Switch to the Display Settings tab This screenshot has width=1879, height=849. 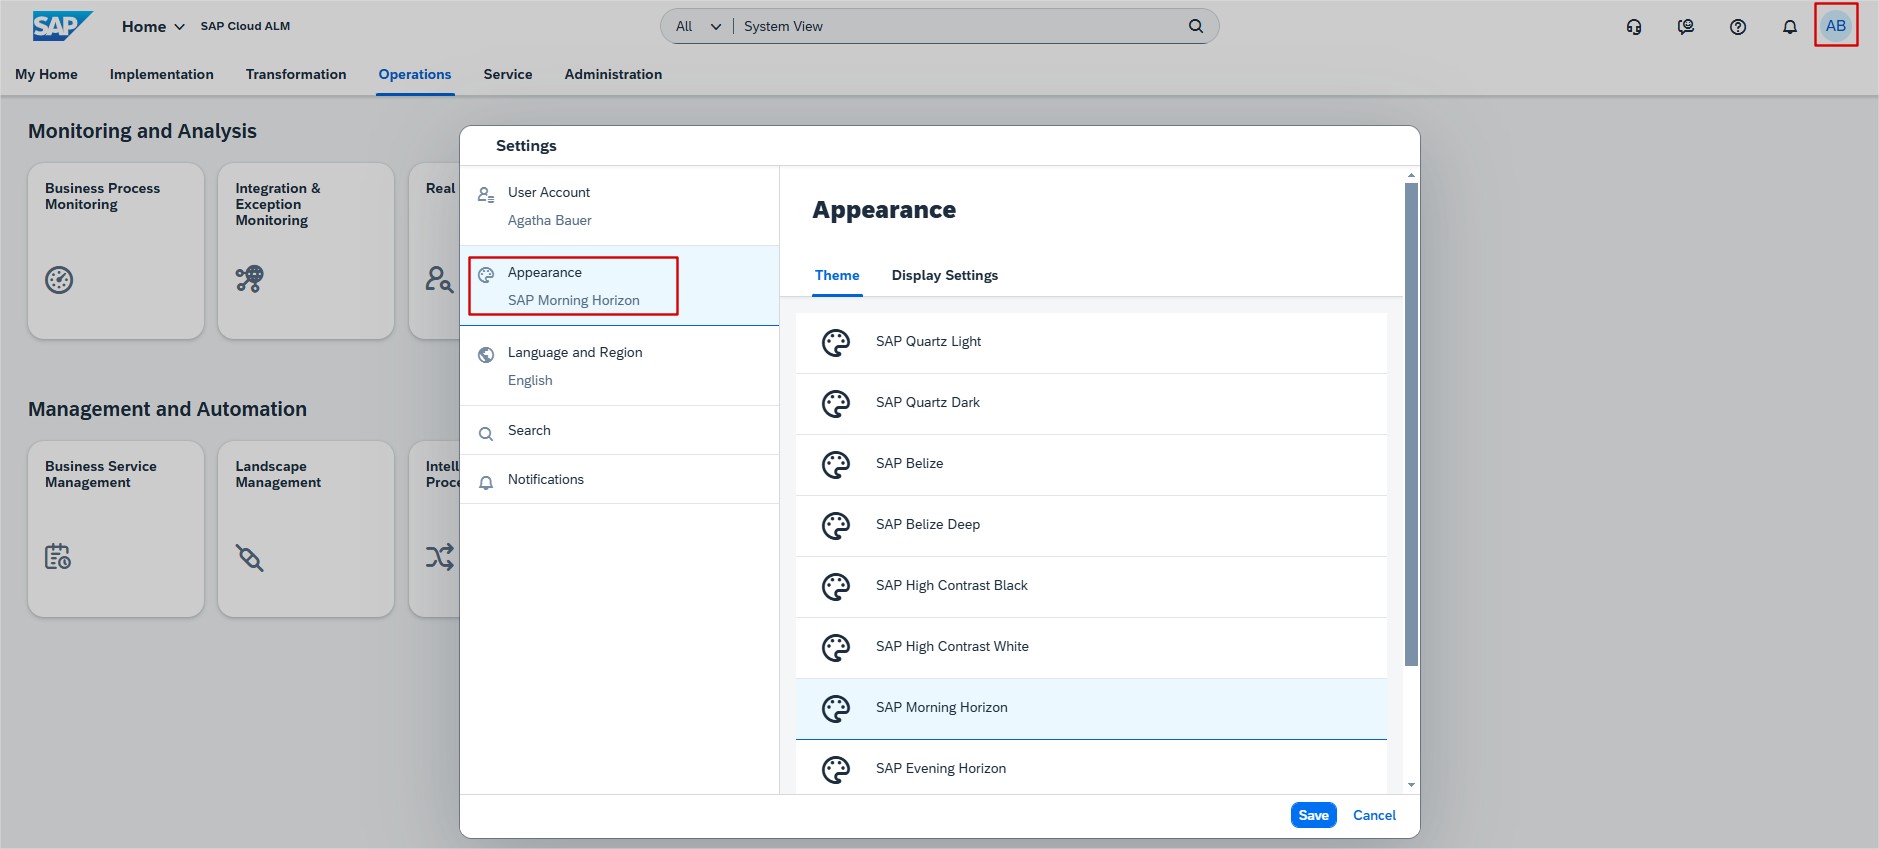(944, 276)
